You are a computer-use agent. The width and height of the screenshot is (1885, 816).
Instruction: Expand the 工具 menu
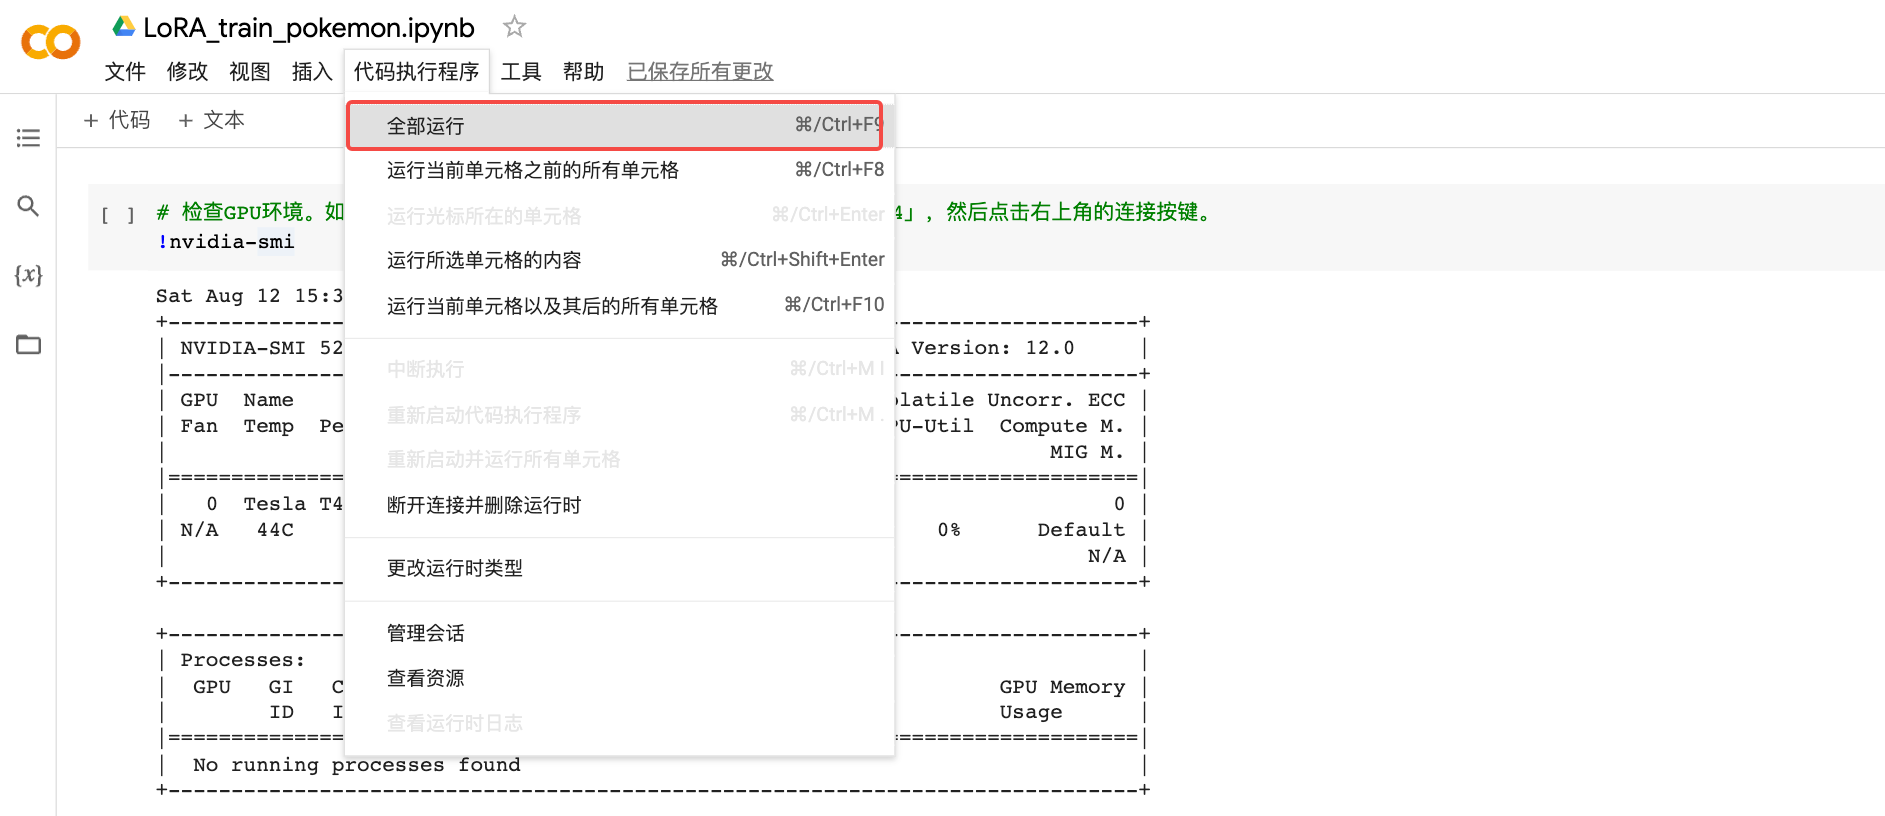(x=521, y=72)
